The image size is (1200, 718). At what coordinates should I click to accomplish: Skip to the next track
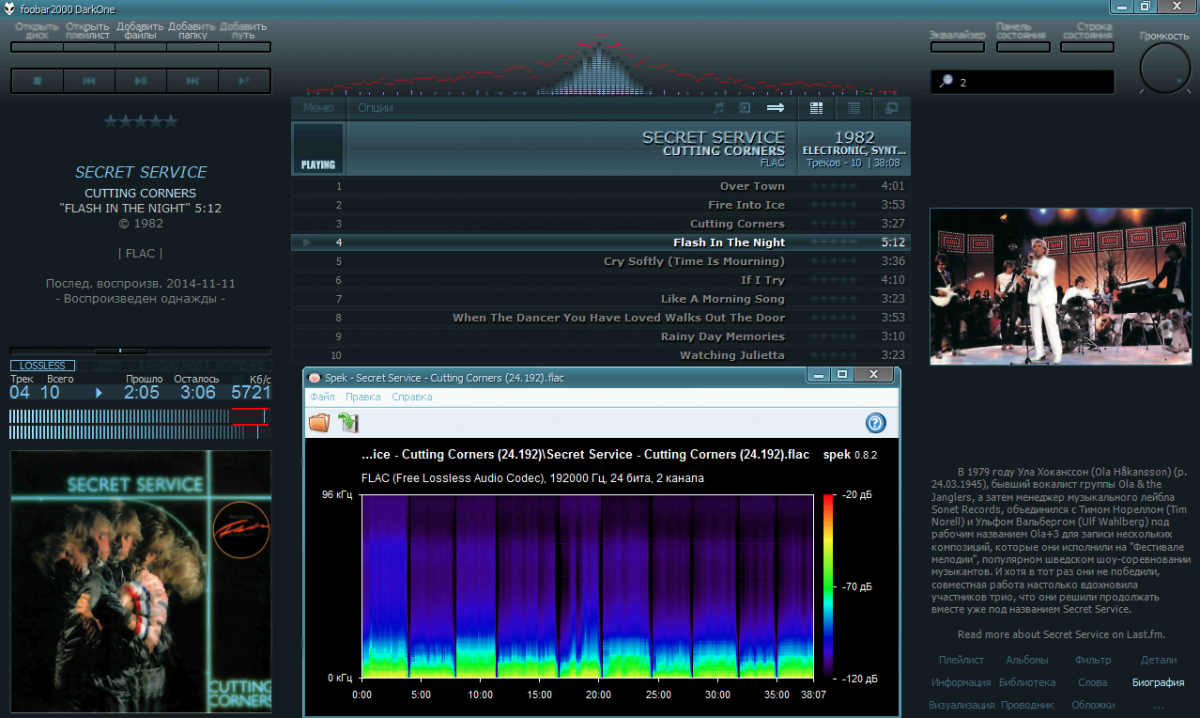[x=193, y=81]
